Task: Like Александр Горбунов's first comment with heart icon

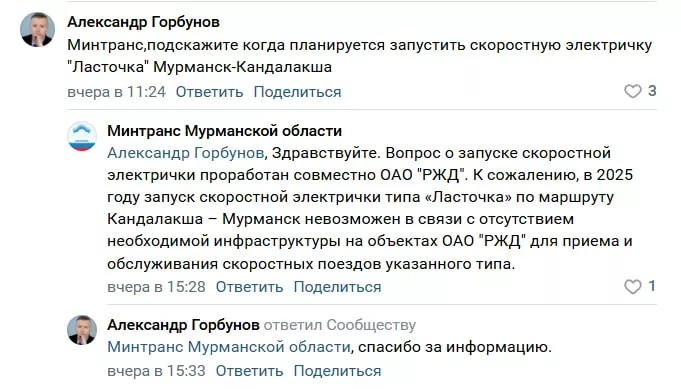Action: 632,91
